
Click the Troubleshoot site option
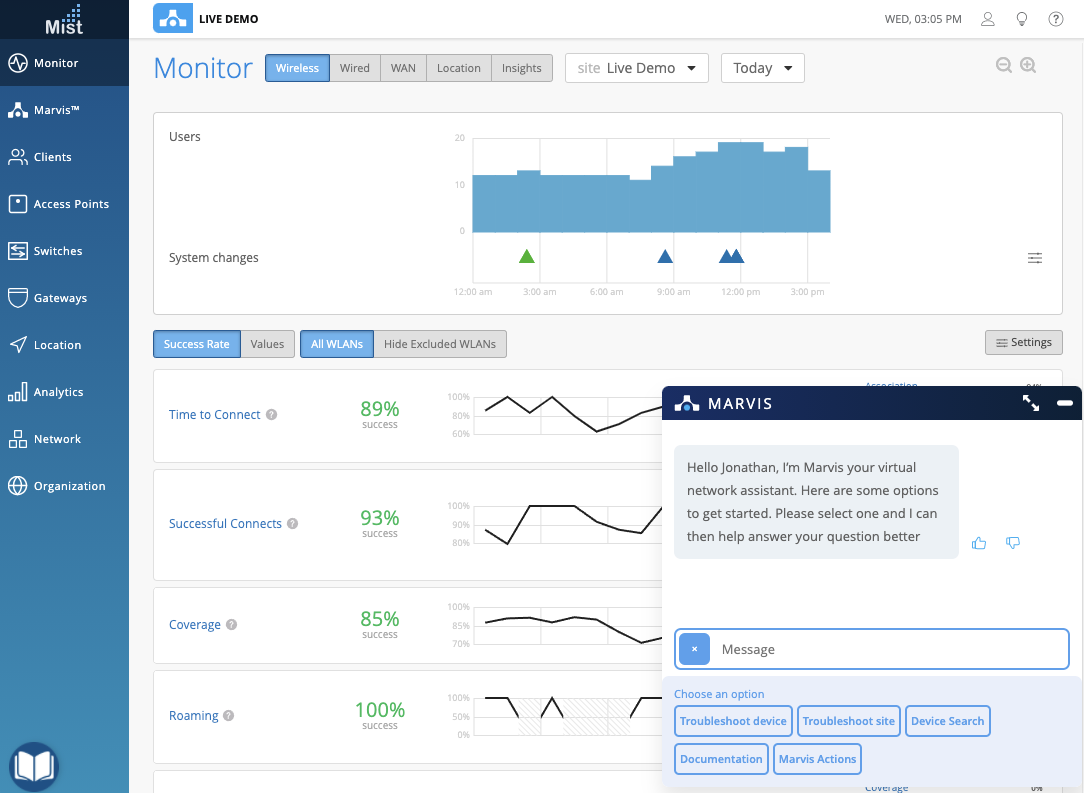click(x=848, y=721)
